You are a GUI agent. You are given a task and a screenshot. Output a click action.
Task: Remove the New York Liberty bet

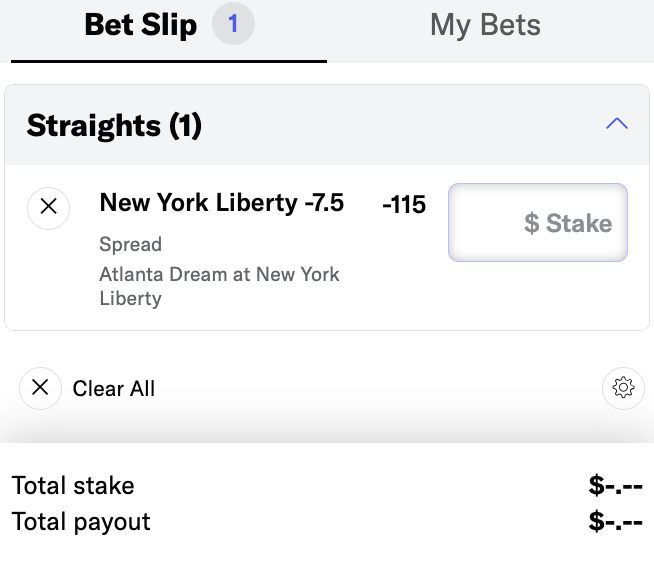(48, 208)
